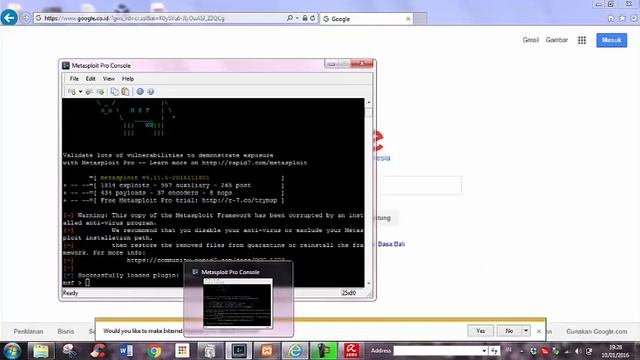Viewport: 640px width, 360px height.
Task: Open the File menu in Metasploit console
Action: [74, 79]
